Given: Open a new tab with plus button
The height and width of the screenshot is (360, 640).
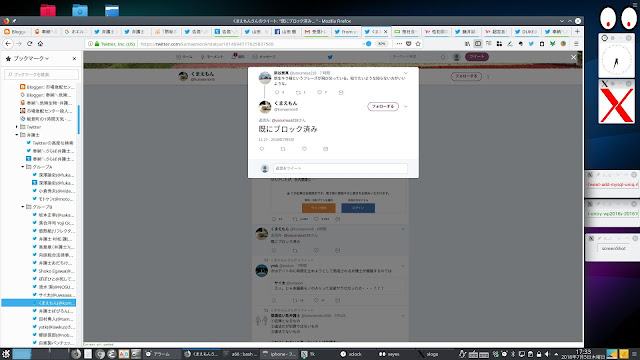Looking at the screenshot, I should pos(577,31).
